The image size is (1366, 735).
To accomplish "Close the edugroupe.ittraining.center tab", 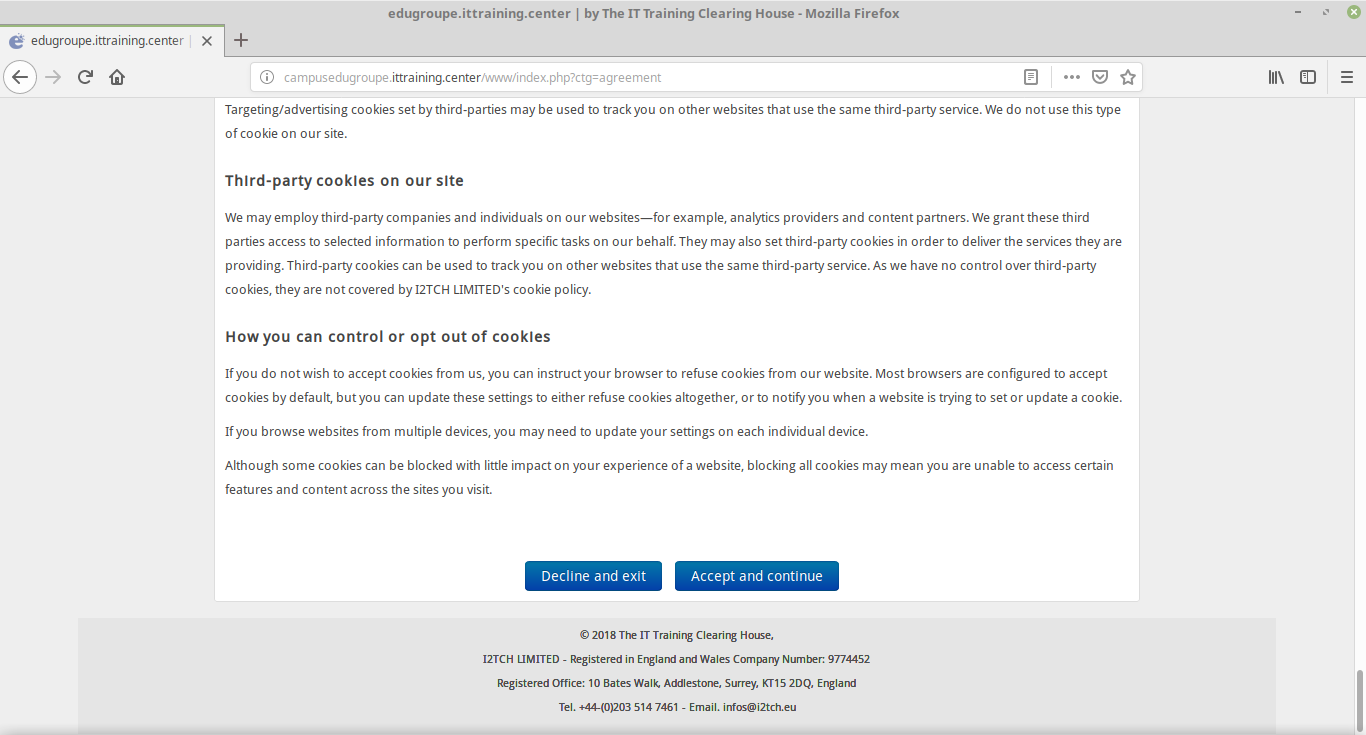I will click(207, 41).
